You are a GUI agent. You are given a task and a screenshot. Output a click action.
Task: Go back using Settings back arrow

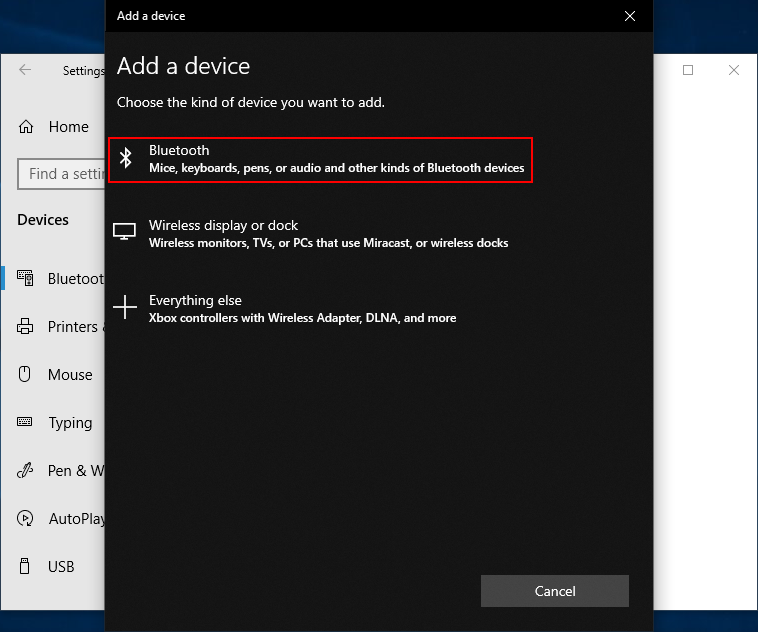click(25, 70)
